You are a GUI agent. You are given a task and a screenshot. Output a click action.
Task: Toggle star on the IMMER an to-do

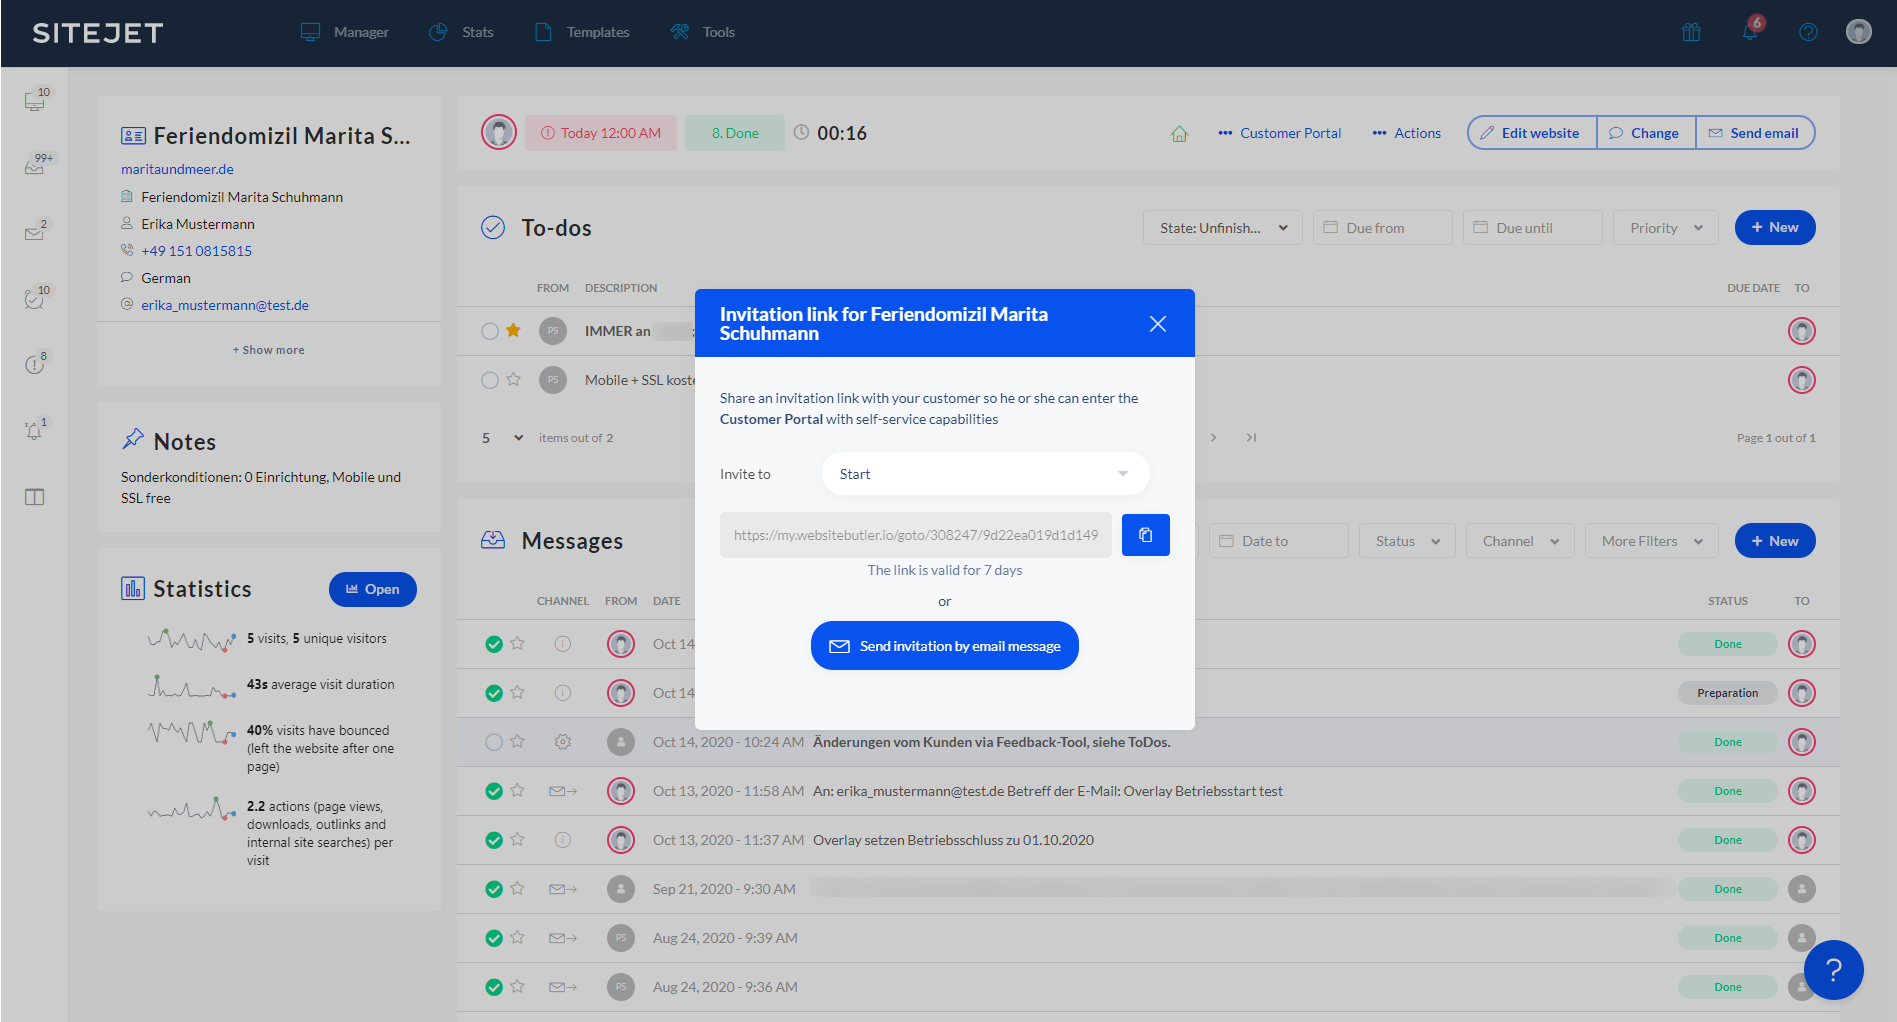pyautogui.click(x=513, y=330)
